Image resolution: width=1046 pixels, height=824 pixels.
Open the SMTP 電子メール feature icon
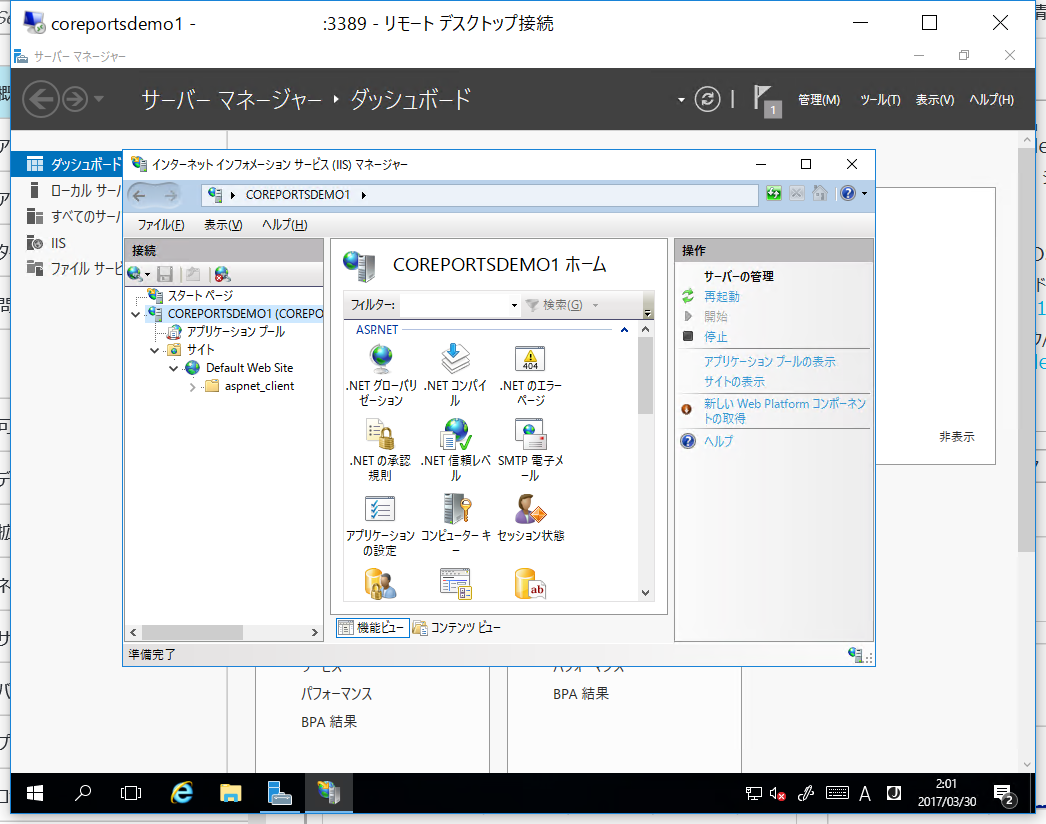coord(530,434)
